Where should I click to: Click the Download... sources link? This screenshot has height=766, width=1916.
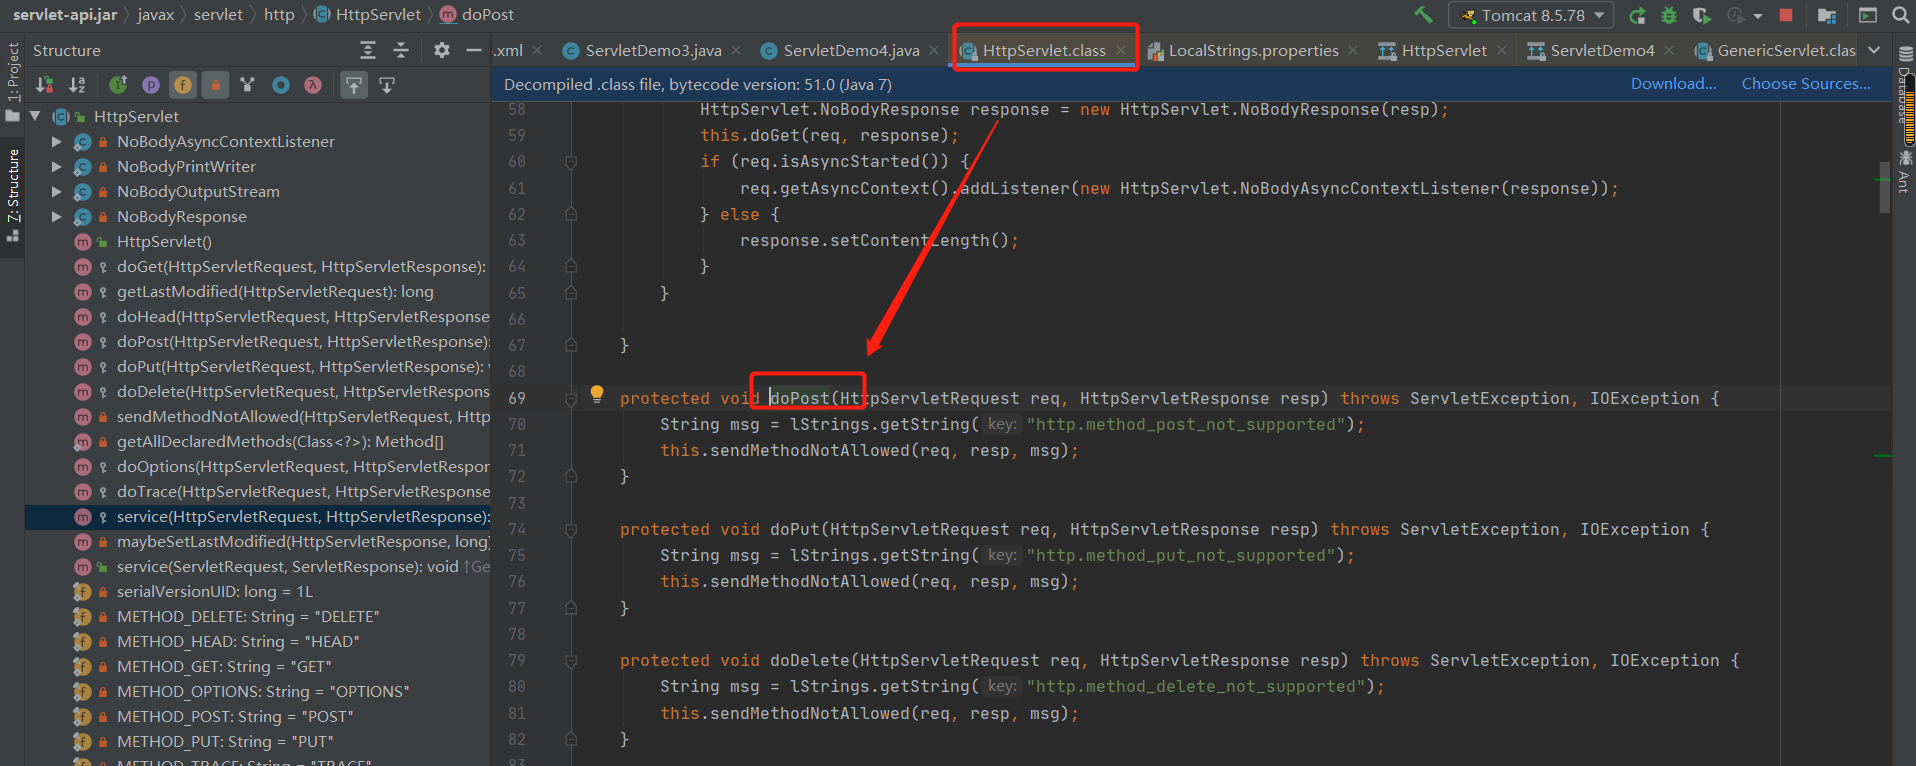tap(1673, 84)
